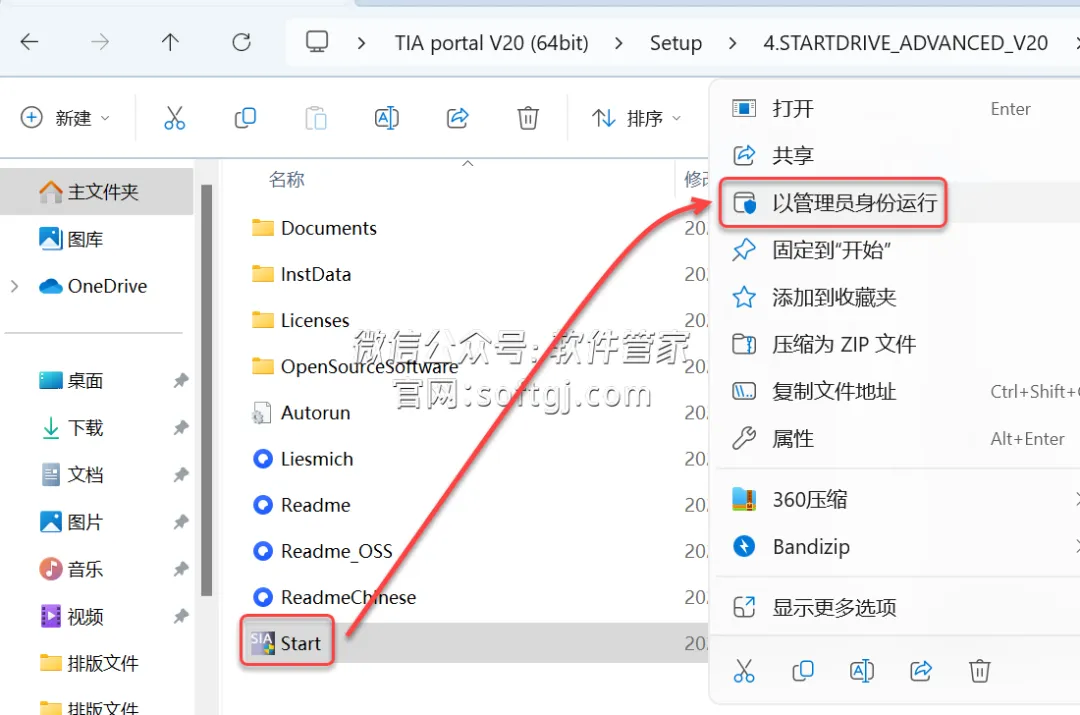
Task: Choose 压缩为 ZIP 文件 entry
Action: (894, 344)
